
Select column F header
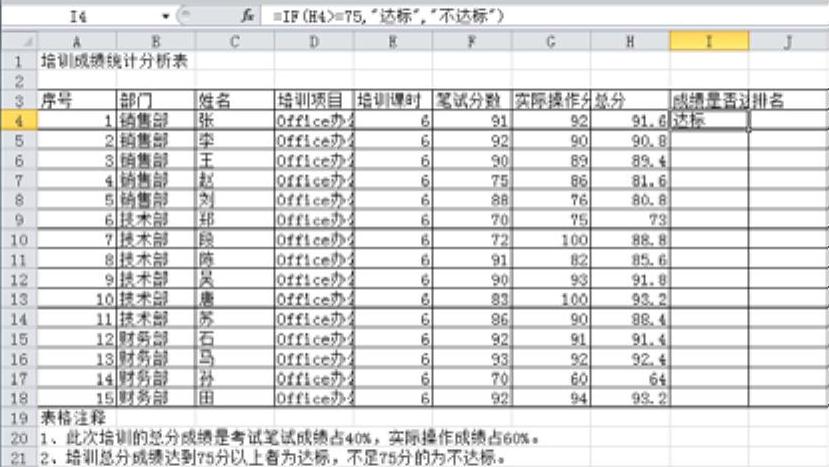pyautogui.click(x=472, y=41)
